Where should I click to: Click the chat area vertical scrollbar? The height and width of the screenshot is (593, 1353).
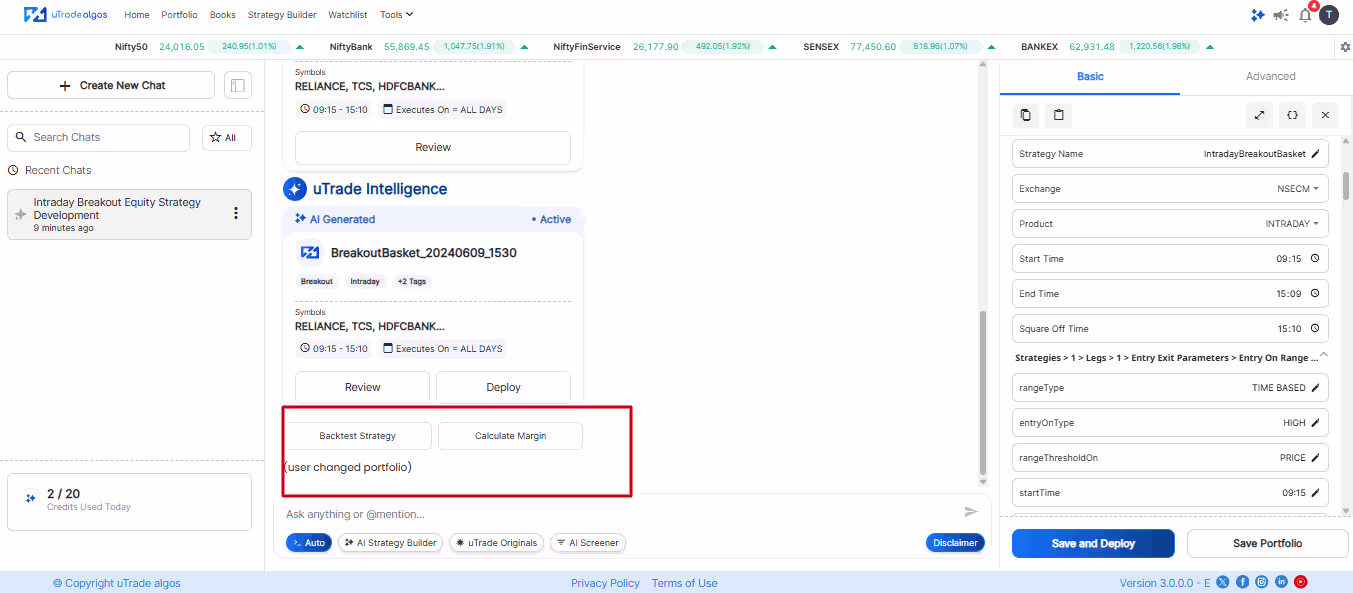click(983, 395)
